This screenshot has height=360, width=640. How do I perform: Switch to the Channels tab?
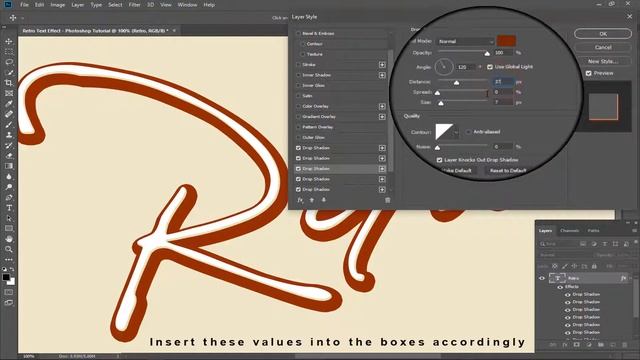pos(569,231)
